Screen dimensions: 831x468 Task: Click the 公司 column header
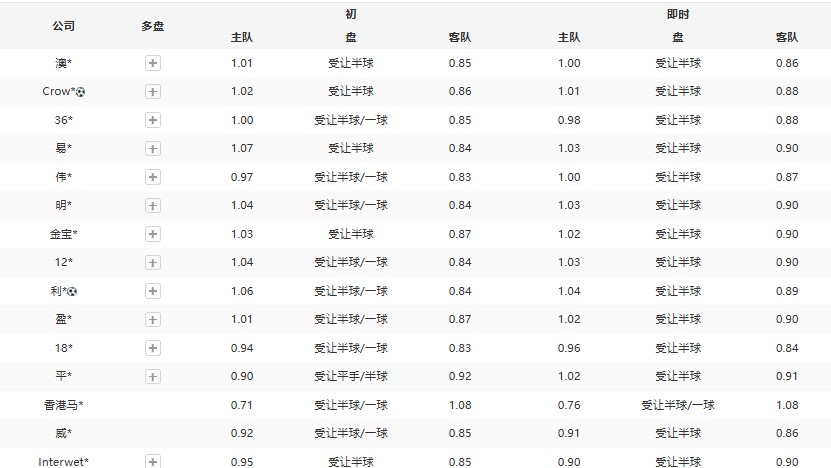[63, 26]
